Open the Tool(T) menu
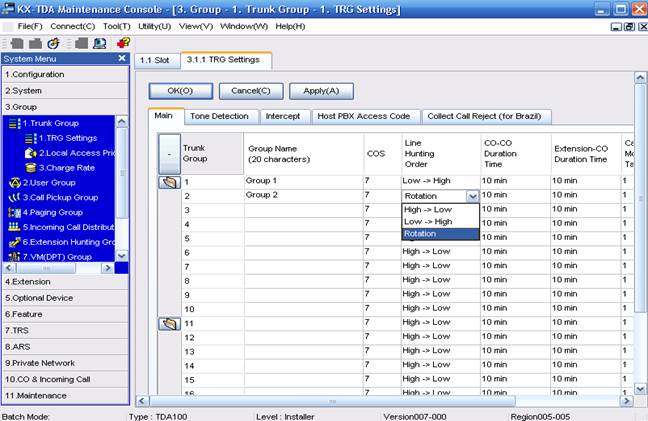This screenshot has width=648, height=421. pos(117,26)
